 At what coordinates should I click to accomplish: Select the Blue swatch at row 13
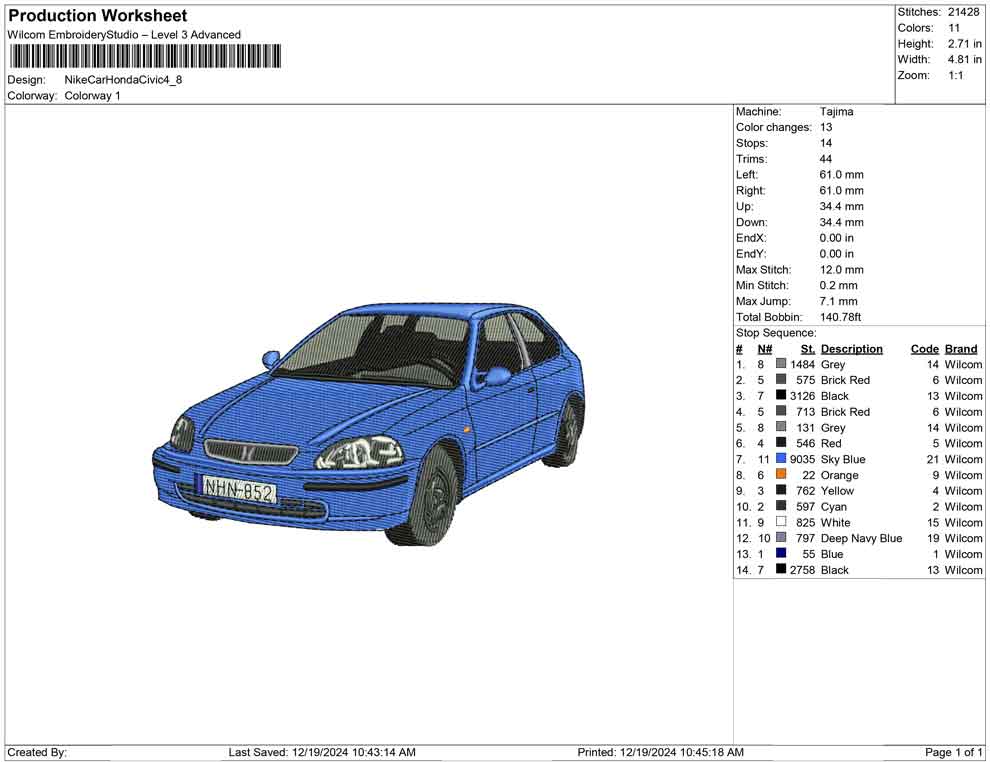(778, 554)
